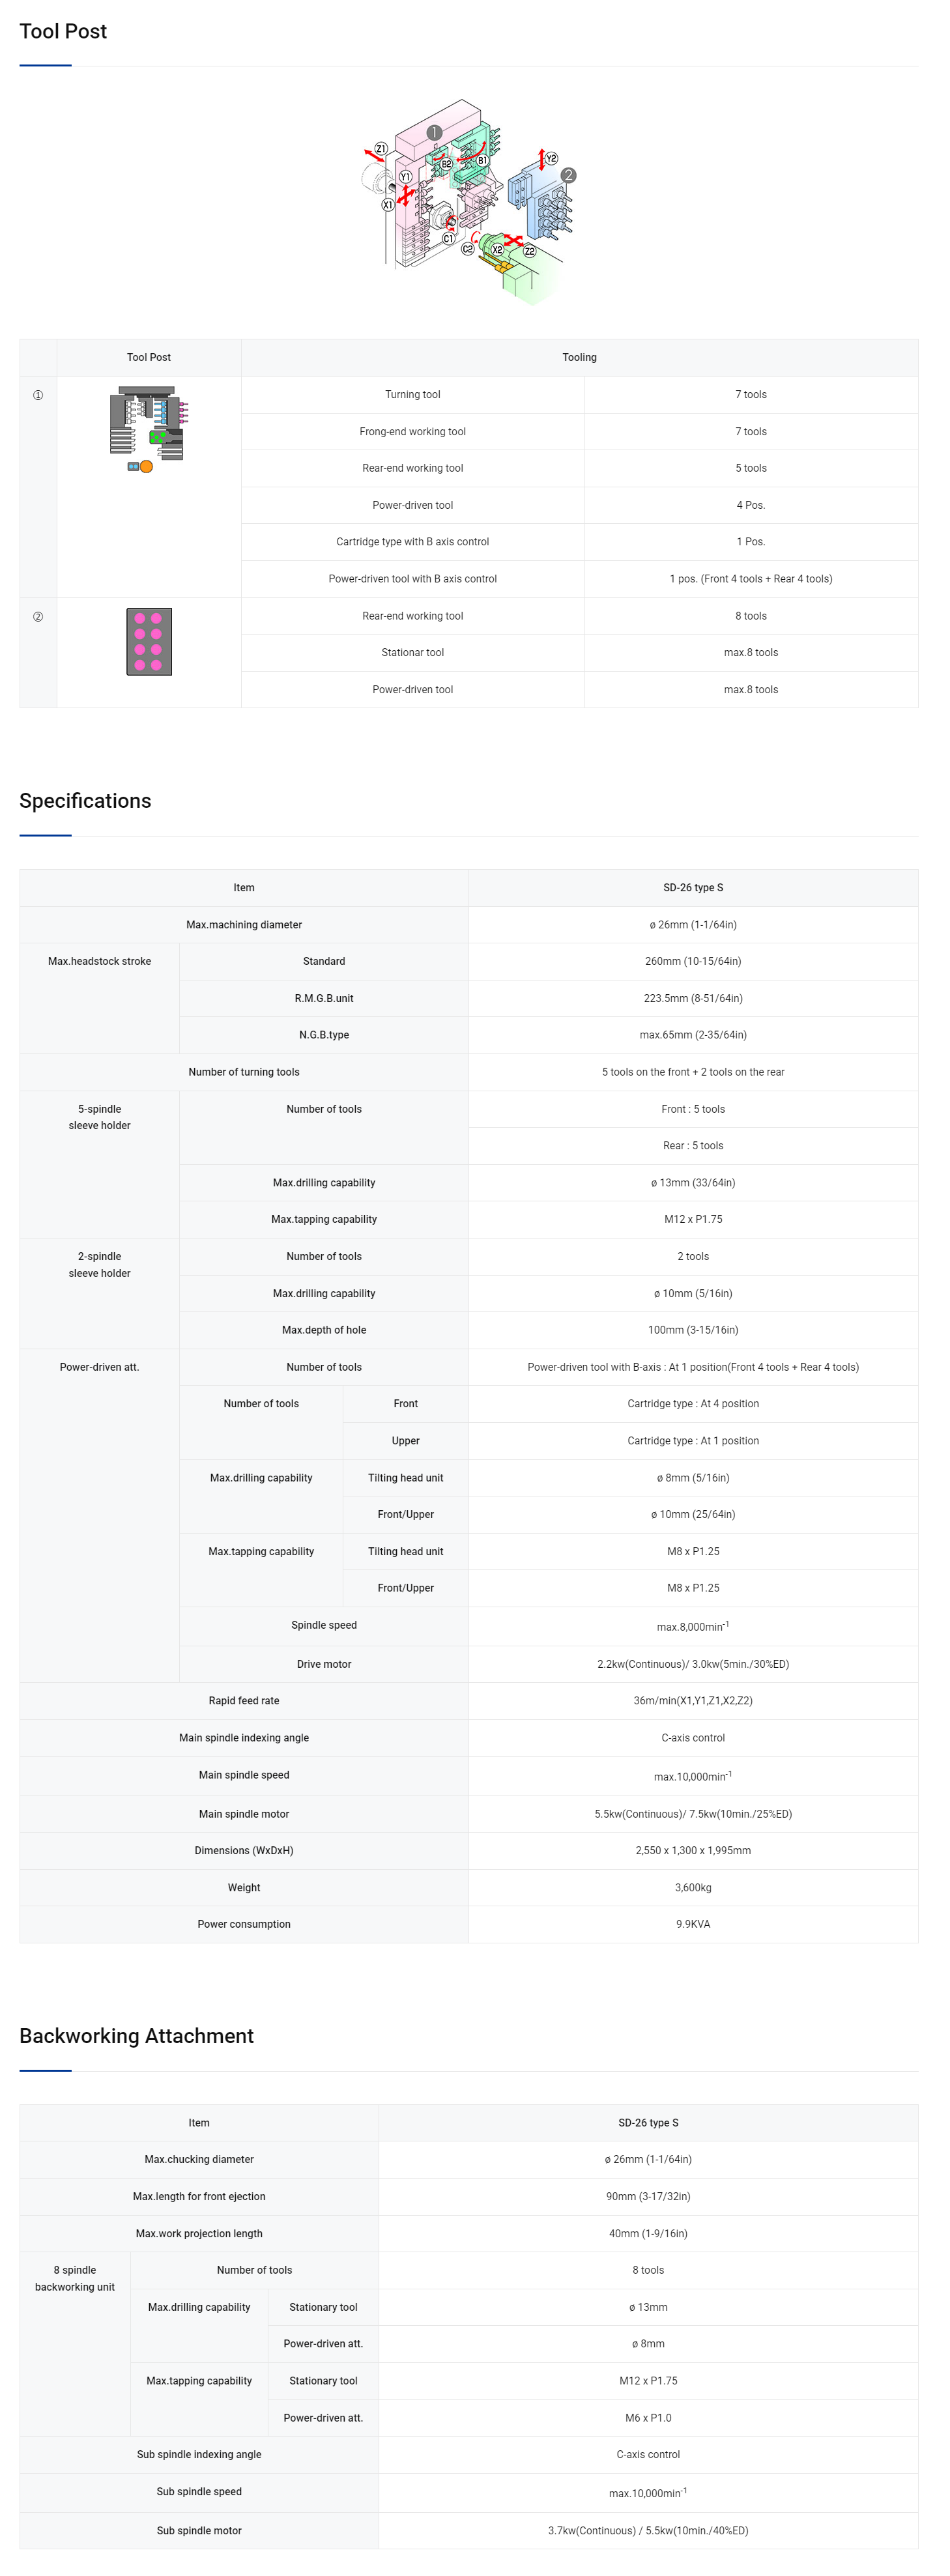This screenshot has height=2576, width=950.
Task: Click the Backworking Attachment section heading
Action: [136, 2036]
